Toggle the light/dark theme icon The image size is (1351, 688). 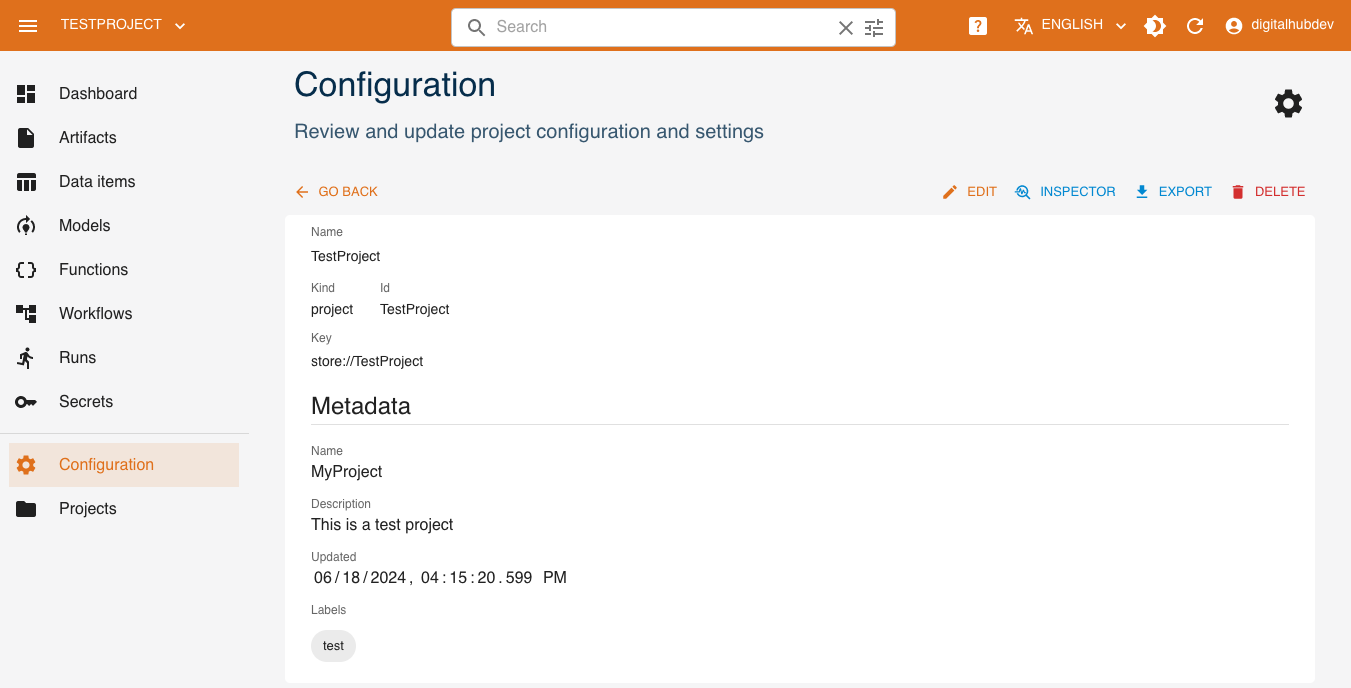point(1155,26)
